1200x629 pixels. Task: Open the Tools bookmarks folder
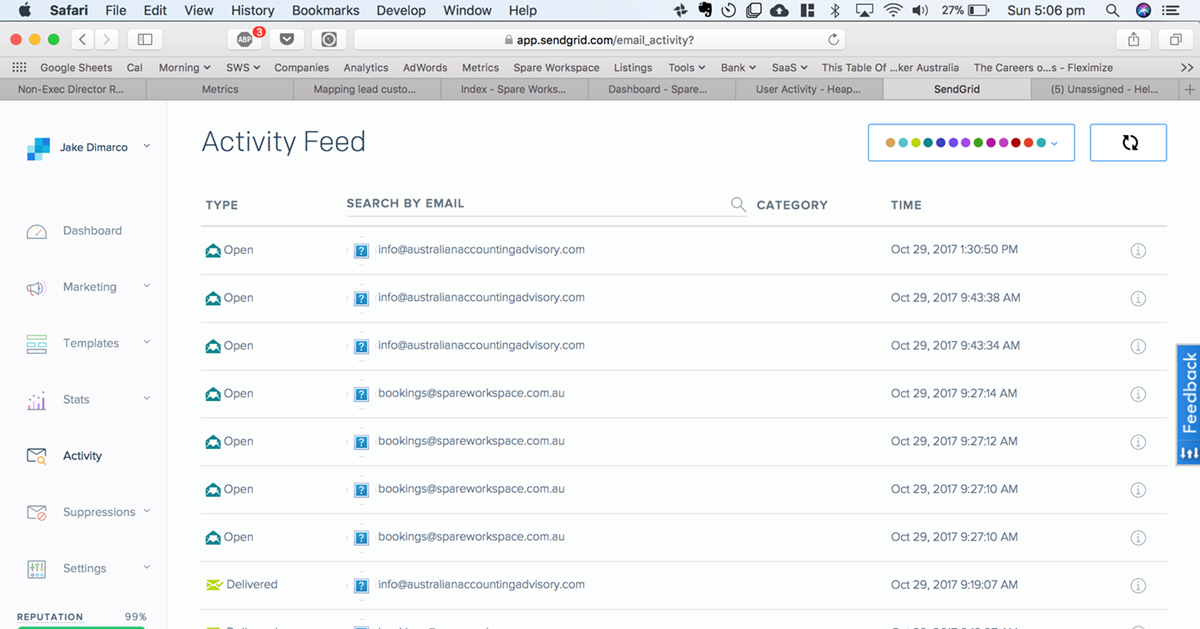point(687,68)
